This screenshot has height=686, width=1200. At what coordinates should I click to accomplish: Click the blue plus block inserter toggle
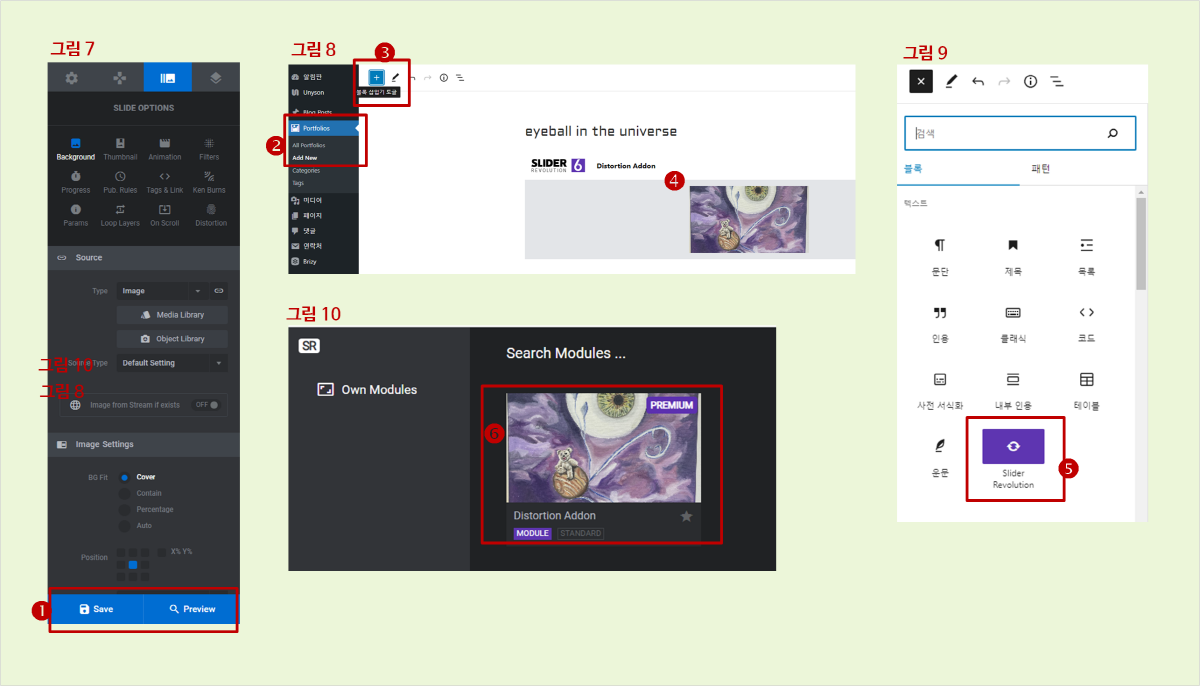click(x=376, y=77)
